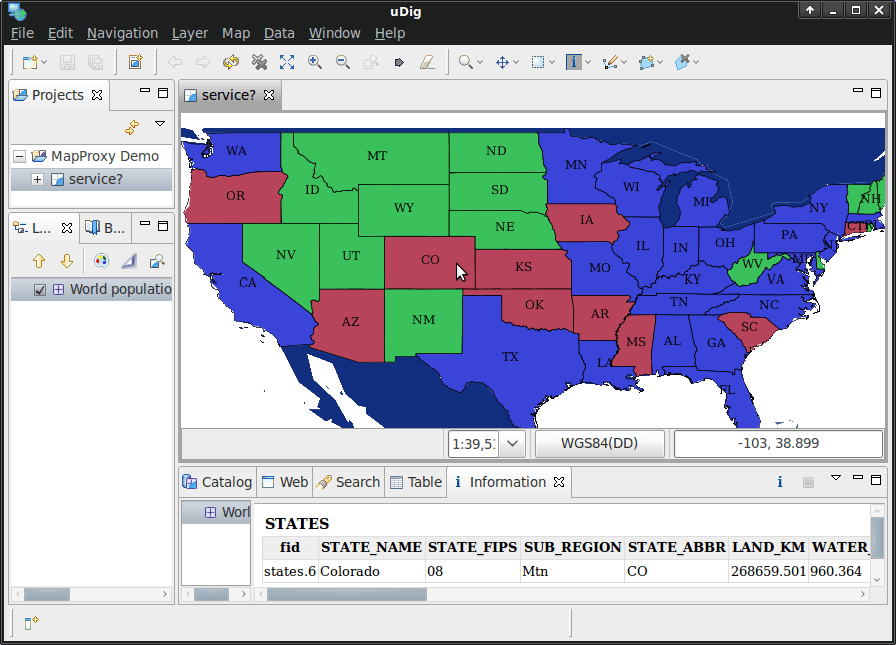Click the Save All toolbar icon
Screen dimensions: 896x645
[x=95, y=62]
